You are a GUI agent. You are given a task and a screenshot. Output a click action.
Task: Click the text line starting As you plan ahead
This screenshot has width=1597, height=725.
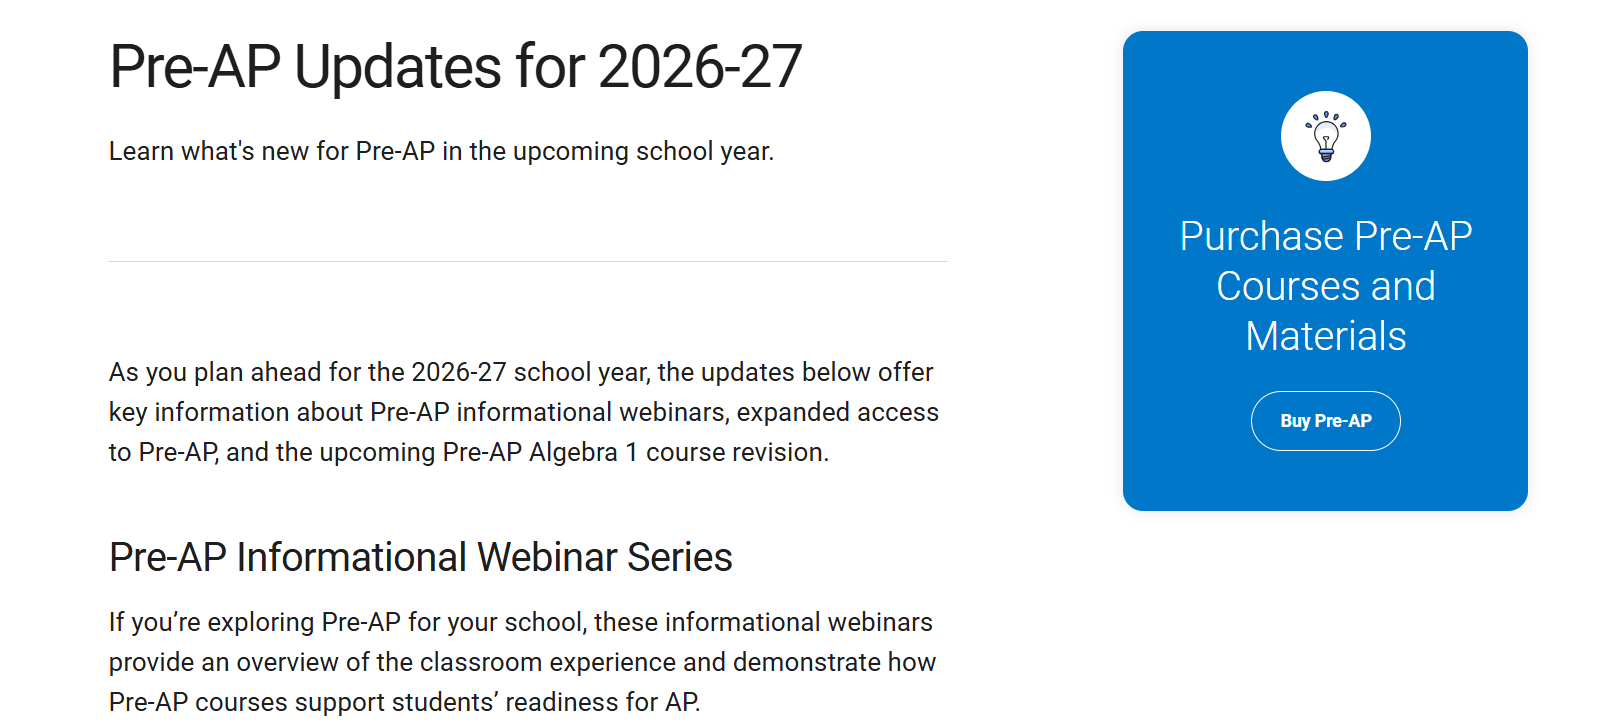[521, 372]
